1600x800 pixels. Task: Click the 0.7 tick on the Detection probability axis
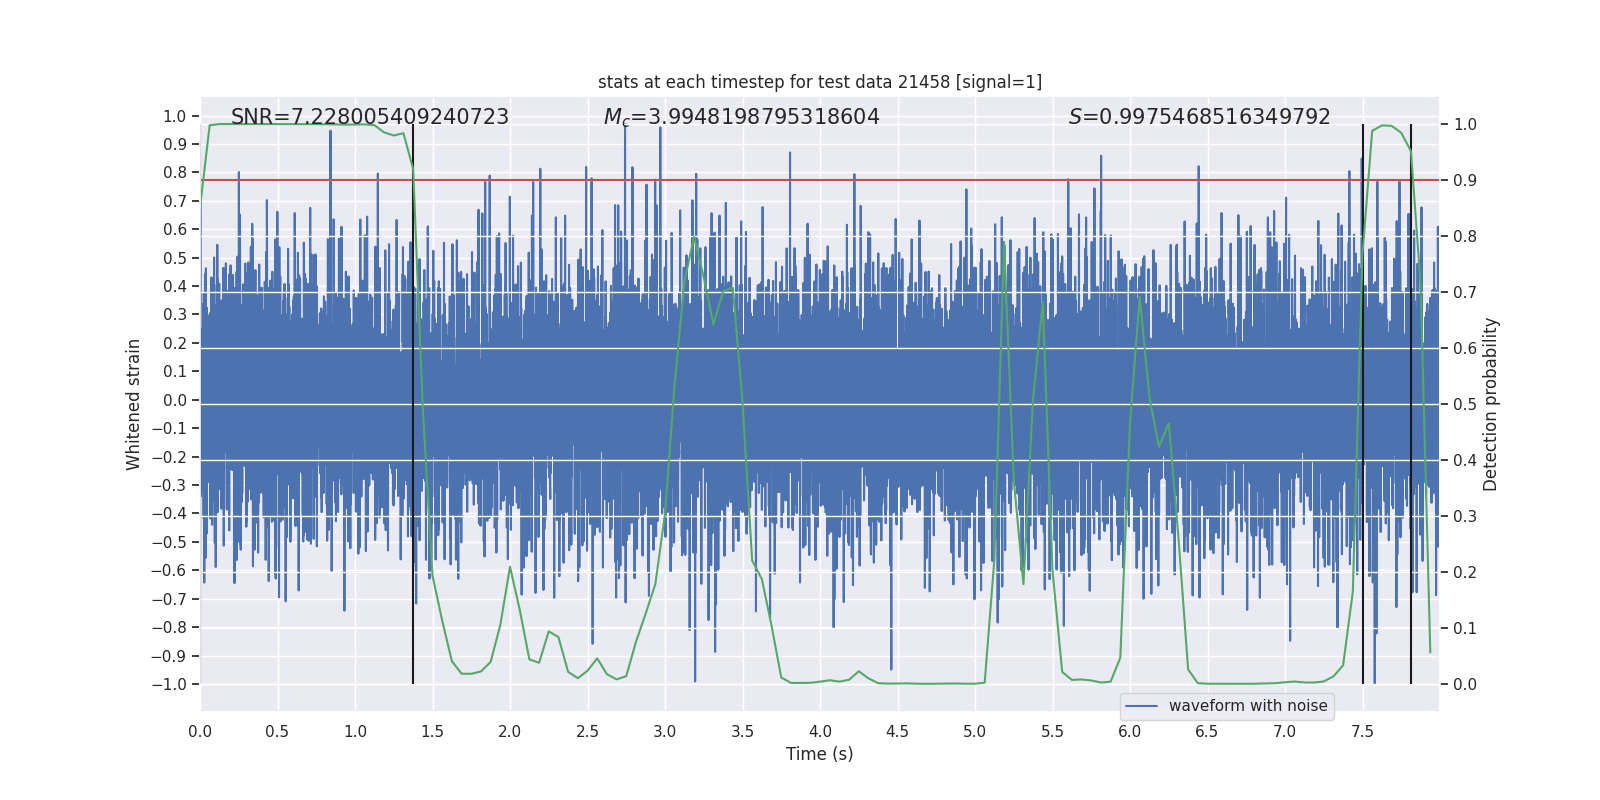[1465, 293]
